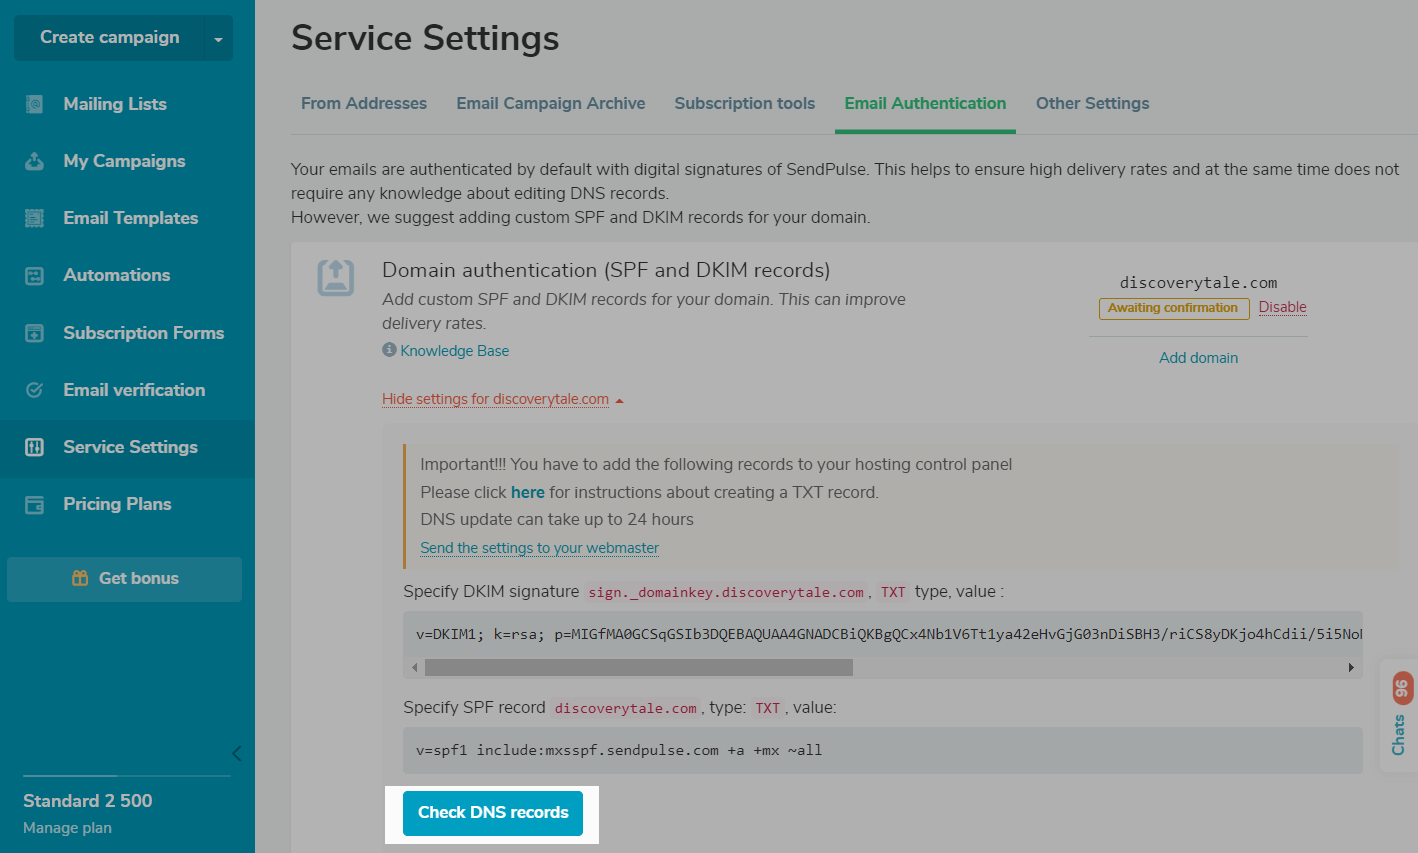Viewport: 1418px width, 853px height.
Task: Click Send the settings to your webmaster
Action: [x=539, y=548]
